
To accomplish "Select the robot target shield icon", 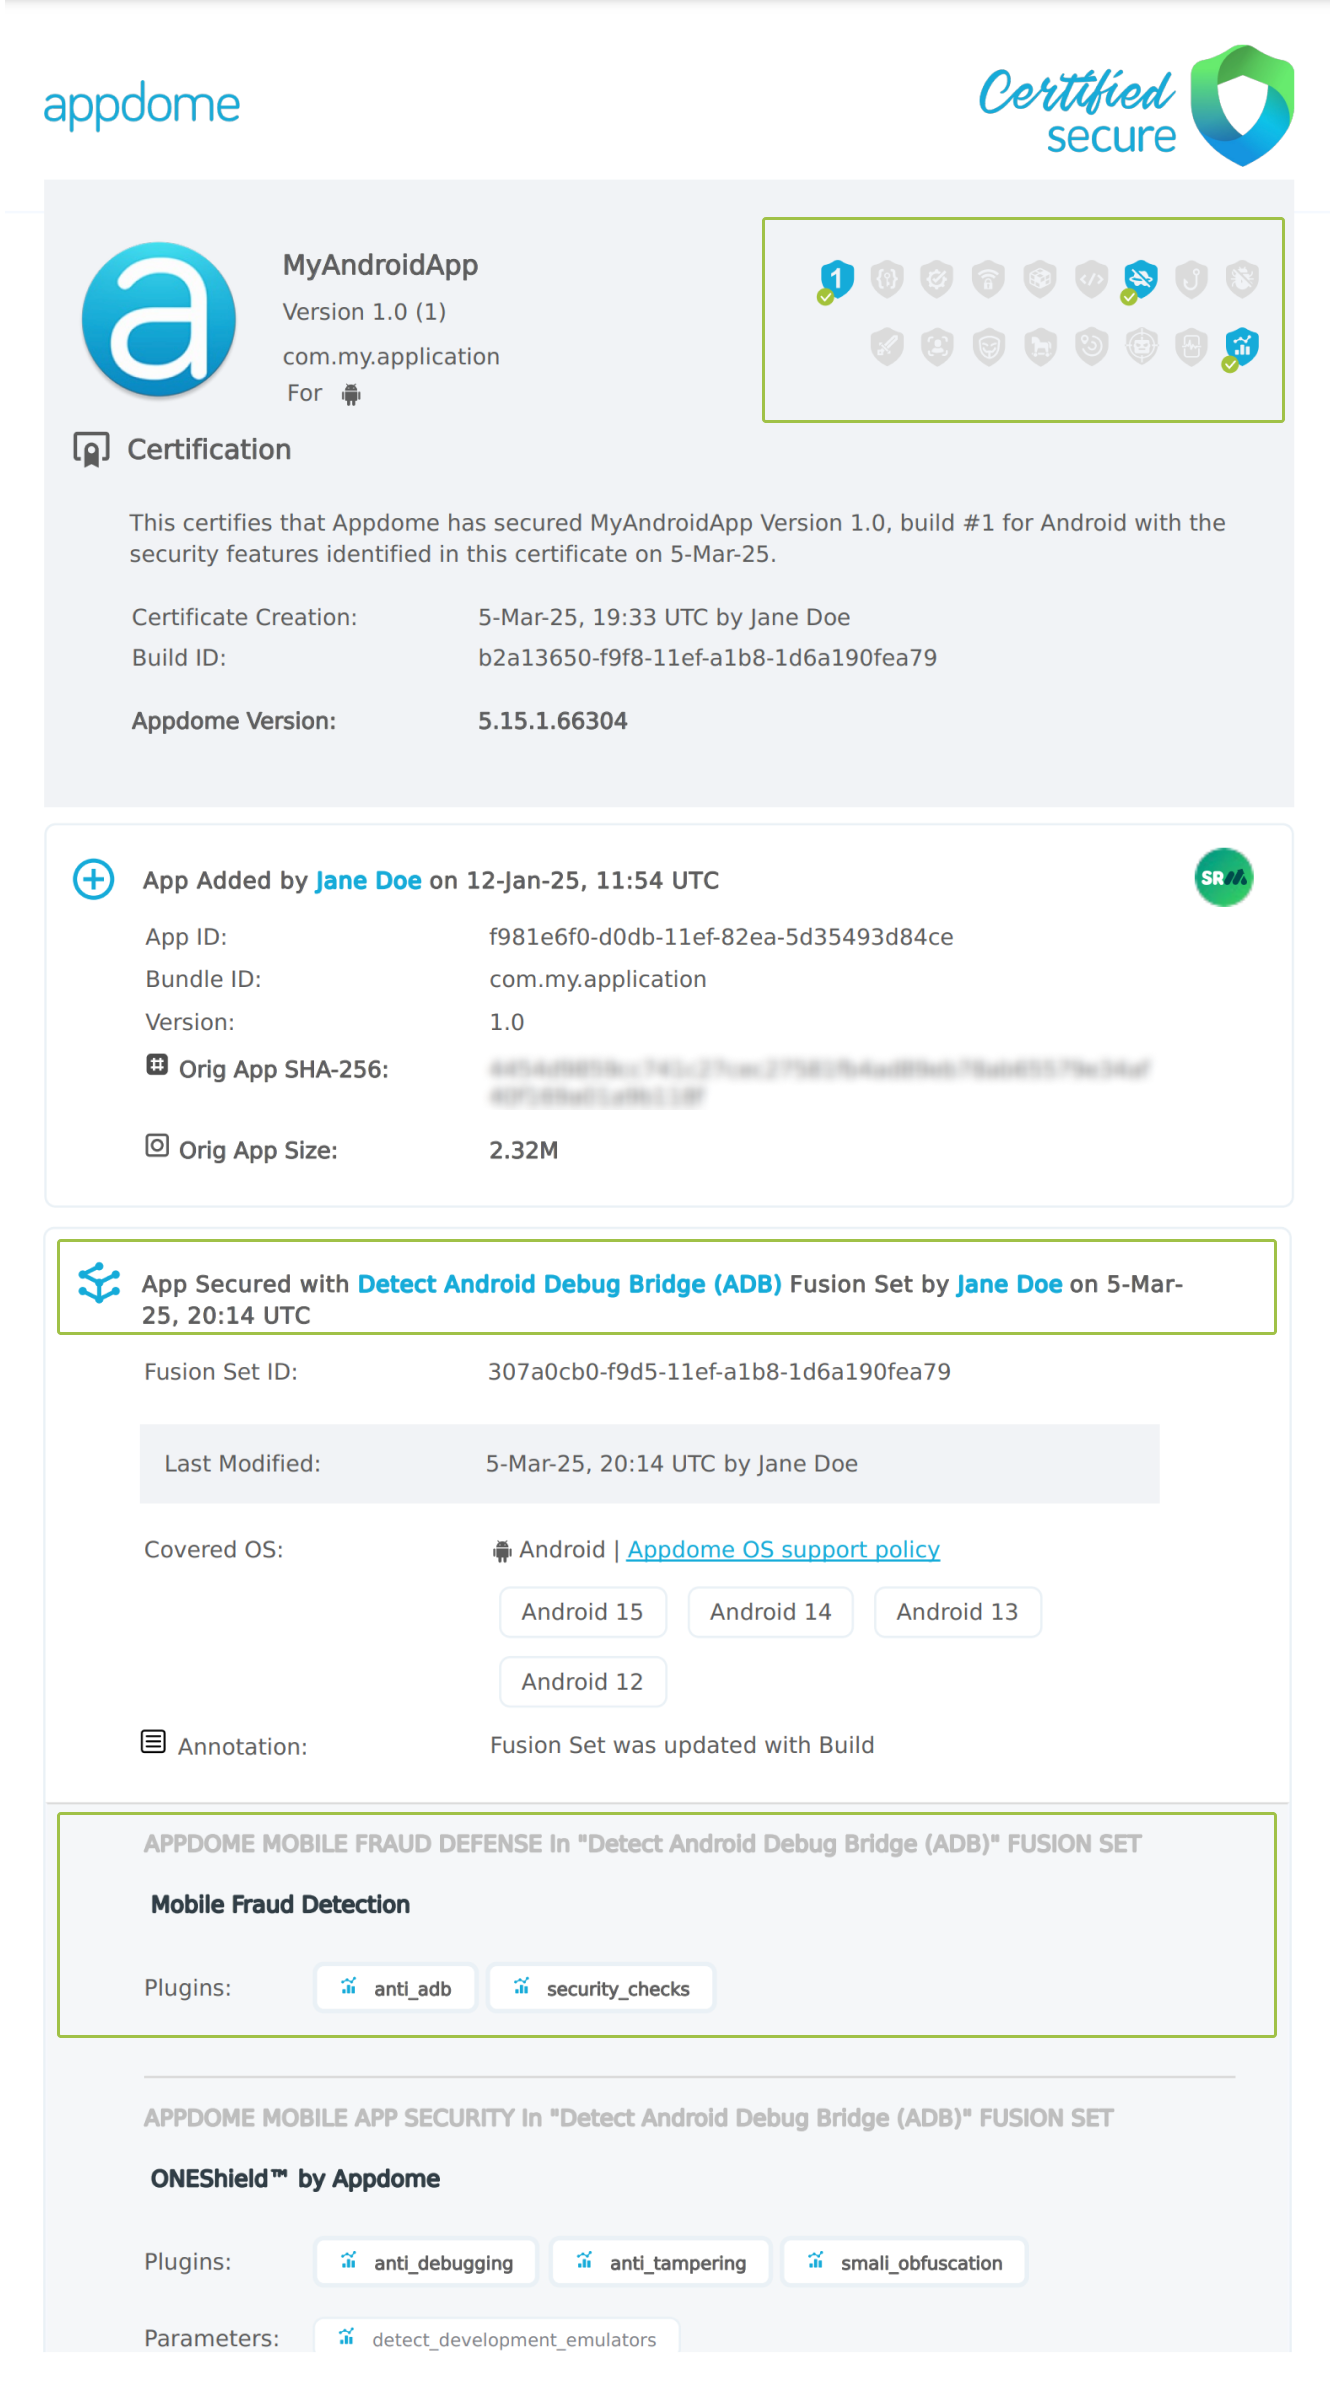I will pos(1141,347).
